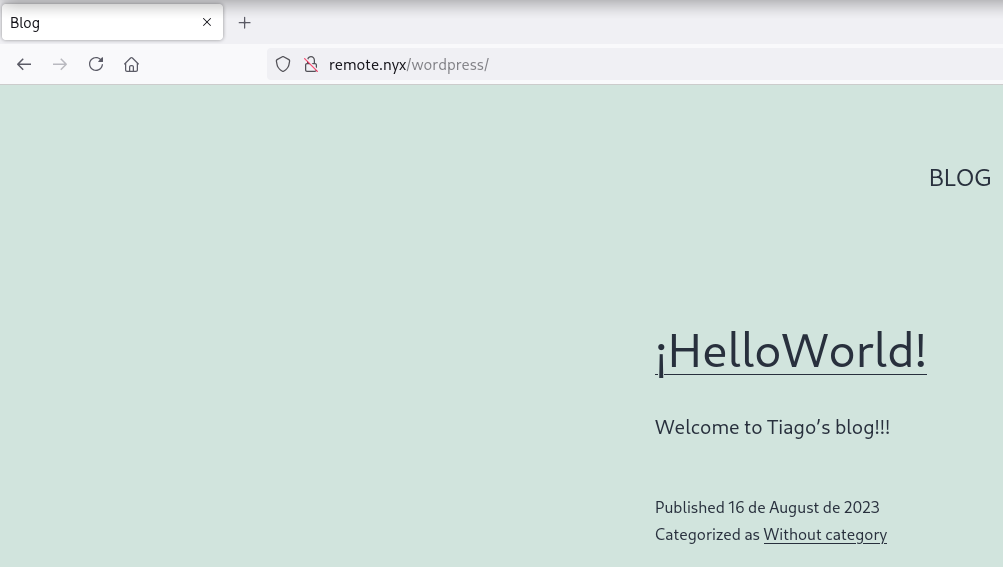
Task: Open the ¡HelloWorld! post
Action: pos(790,351)
